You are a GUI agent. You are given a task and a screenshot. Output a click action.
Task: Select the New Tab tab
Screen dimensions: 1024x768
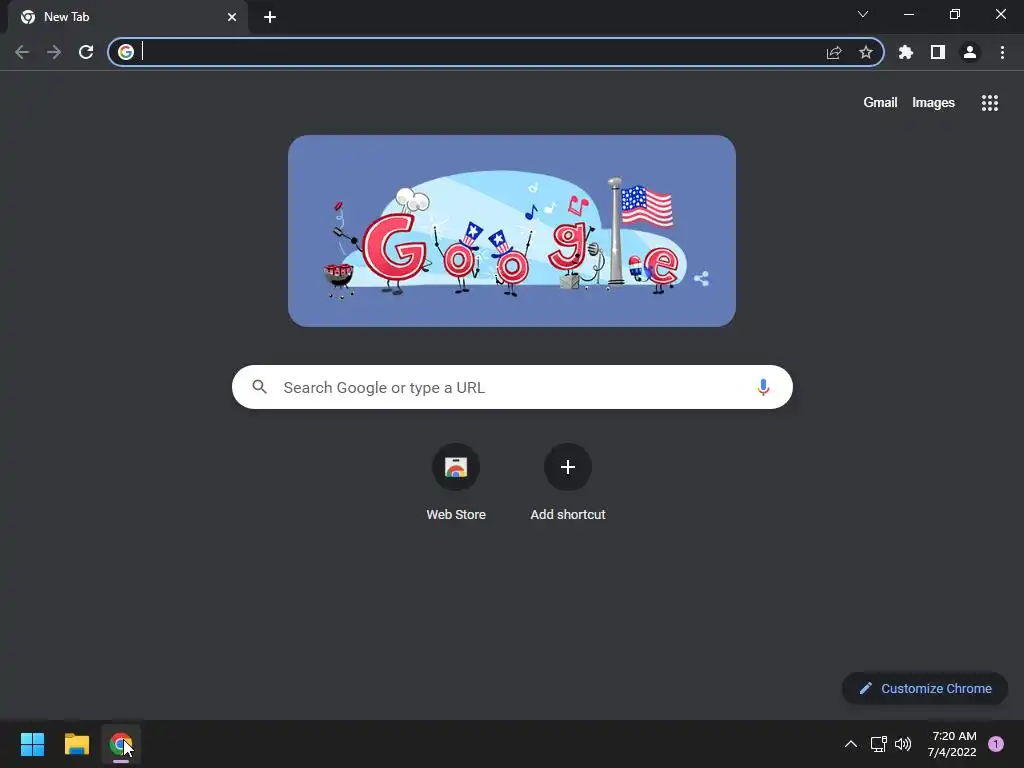128,17
